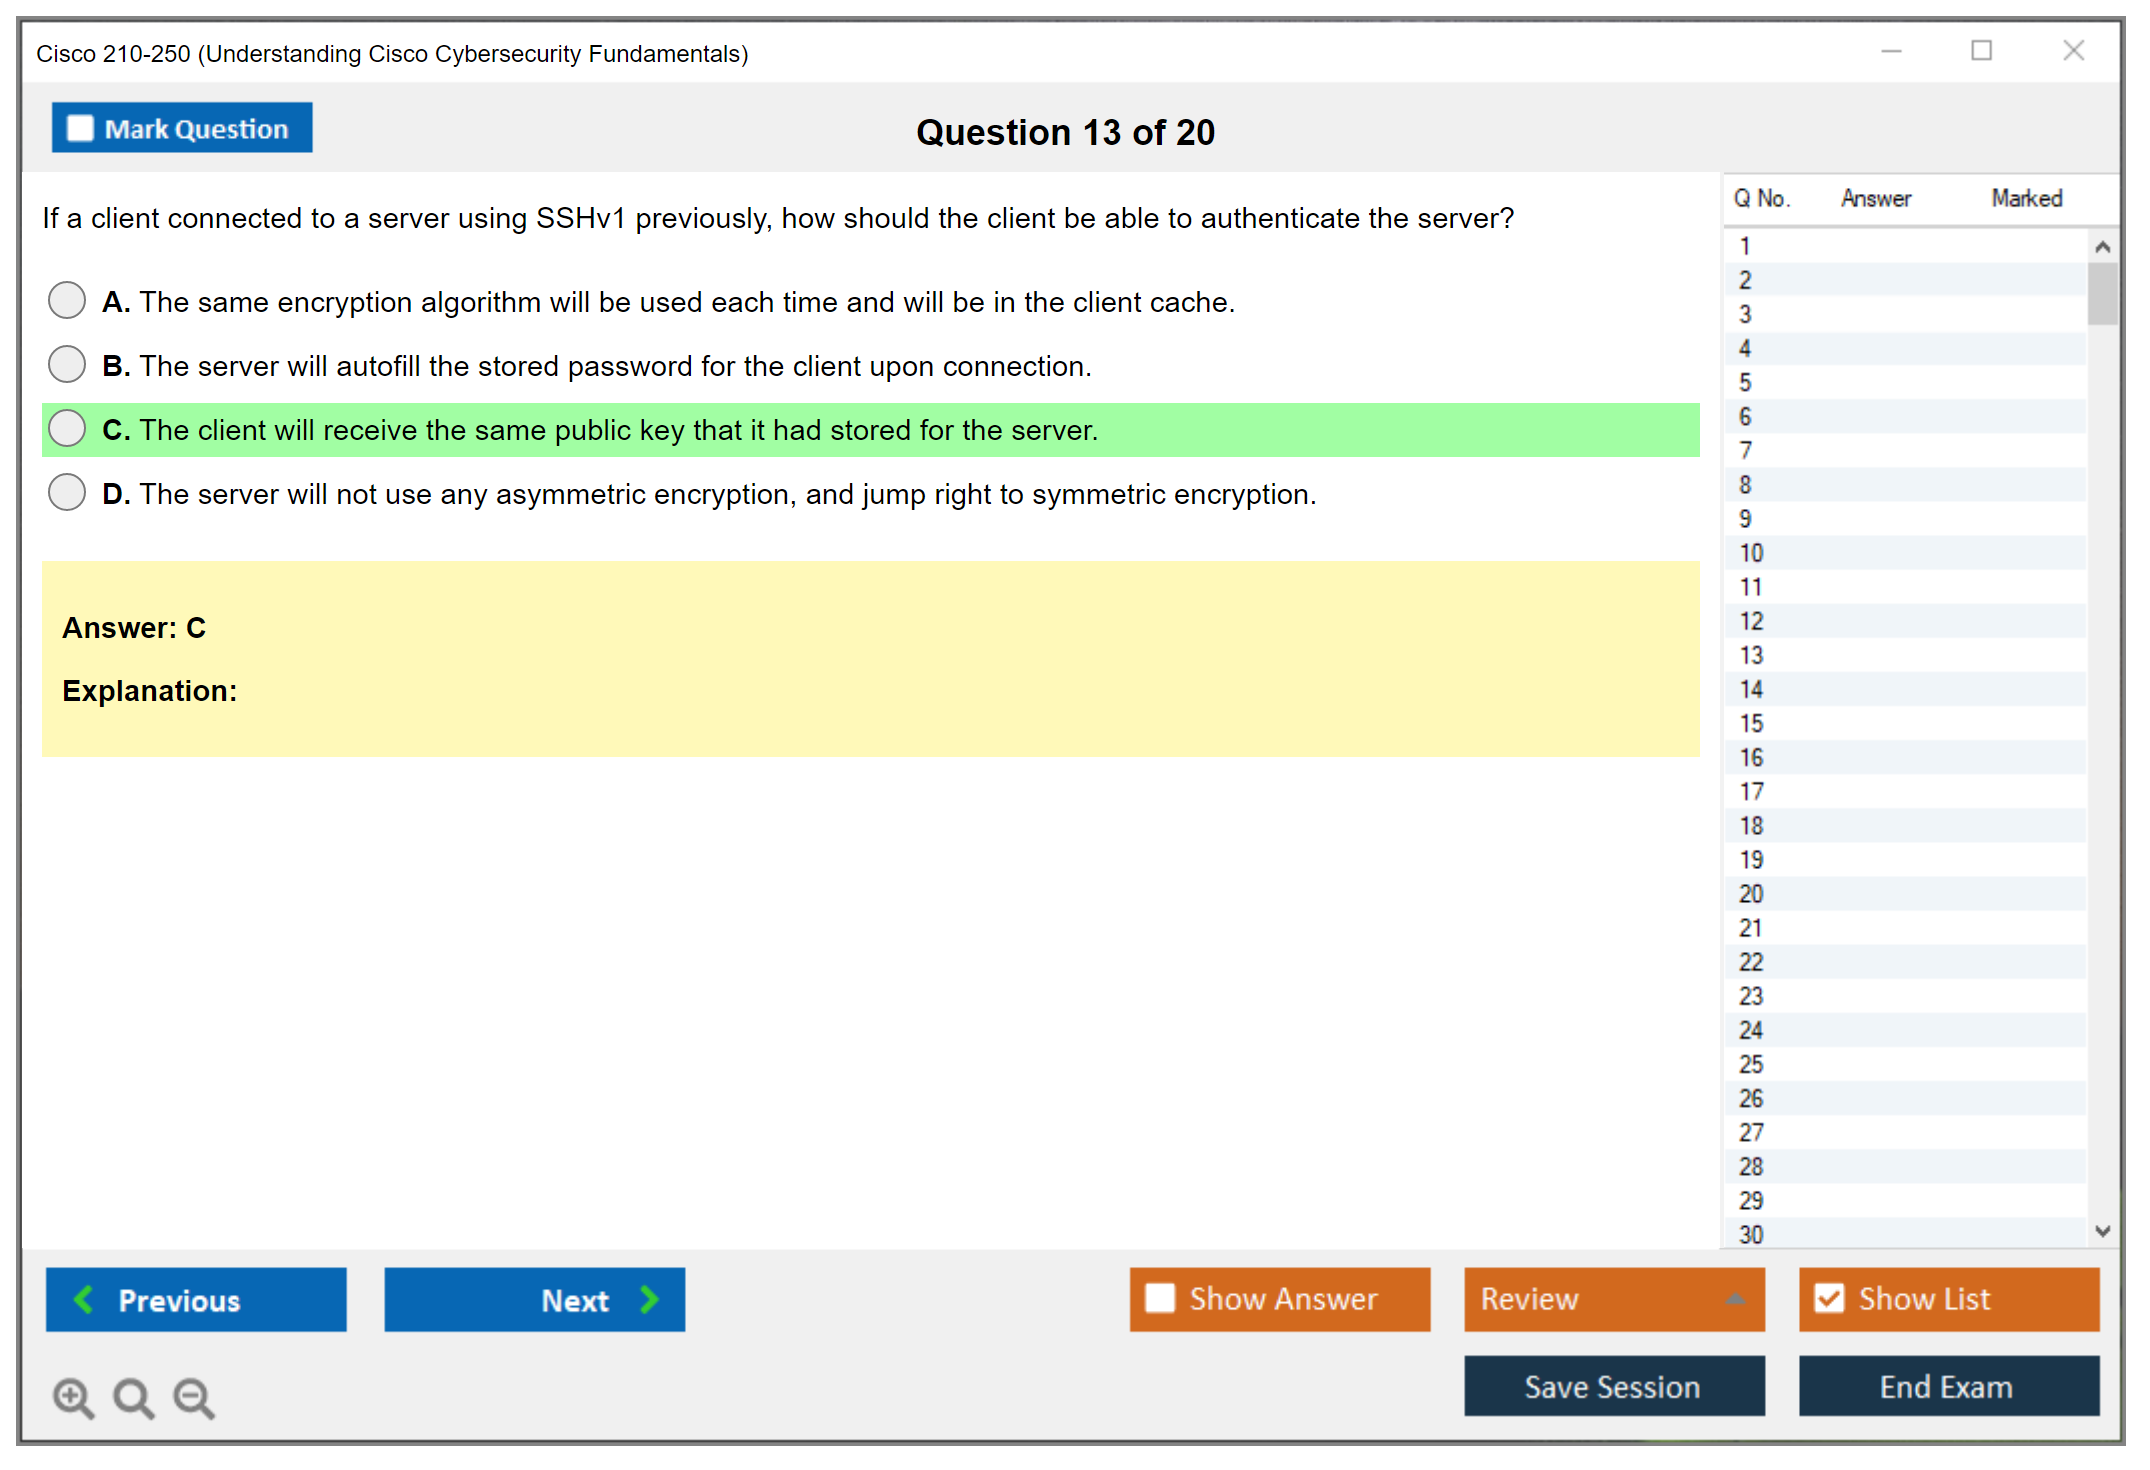Choose radio button for option D
Image resolution: width=2150 pixels, height=1470 pixels.
[67, 492]
